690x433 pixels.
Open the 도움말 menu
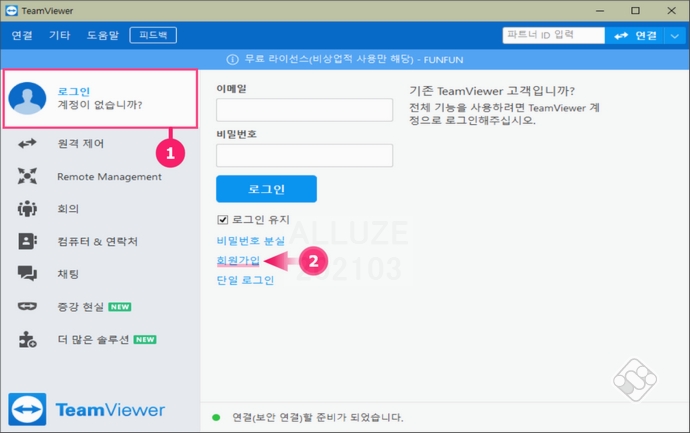[x=103, y=35]
